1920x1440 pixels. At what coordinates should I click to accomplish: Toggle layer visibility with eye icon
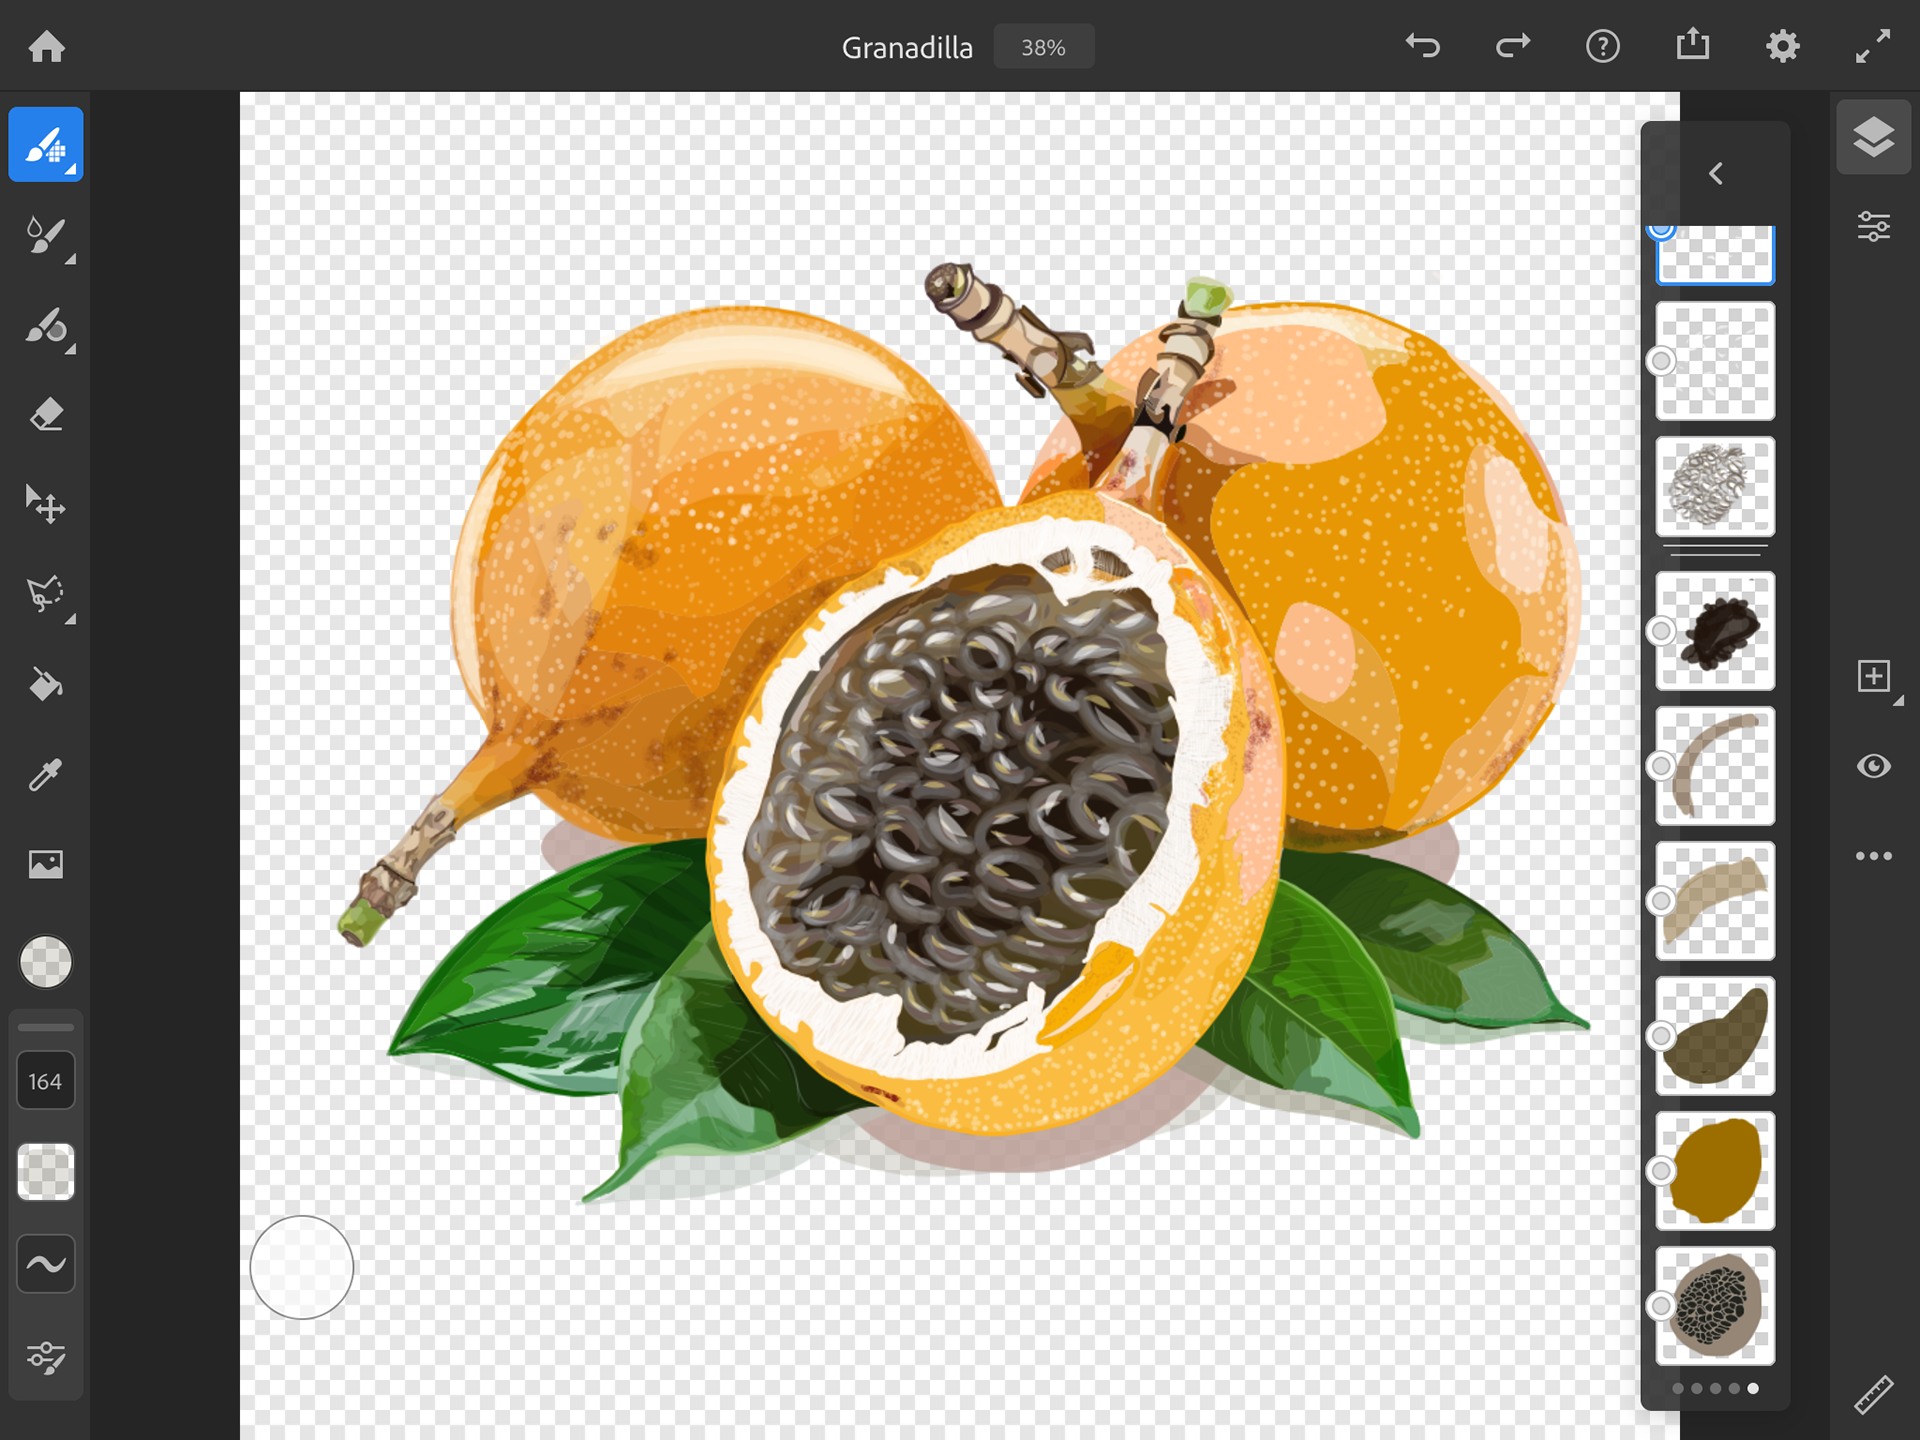[1873, 766]
